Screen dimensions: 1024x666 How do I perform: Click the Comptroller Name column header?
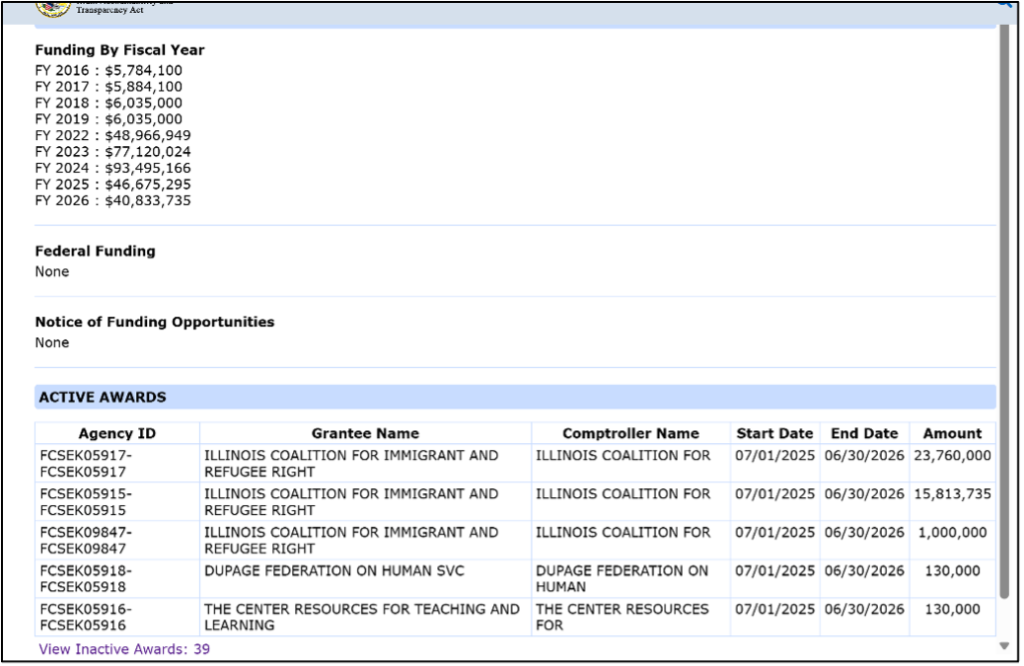[630, 434]
